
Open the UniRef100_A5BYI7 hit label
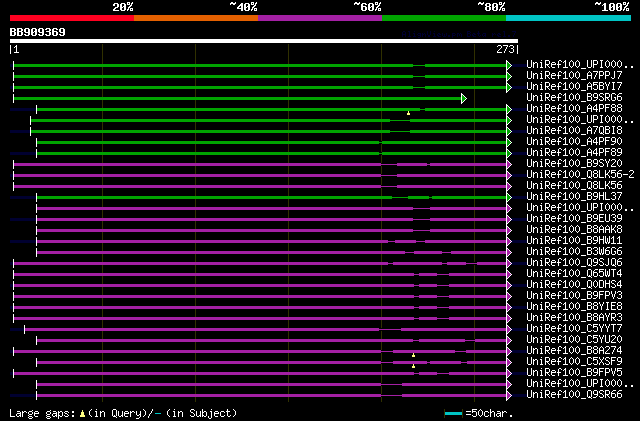click(574, 87)
